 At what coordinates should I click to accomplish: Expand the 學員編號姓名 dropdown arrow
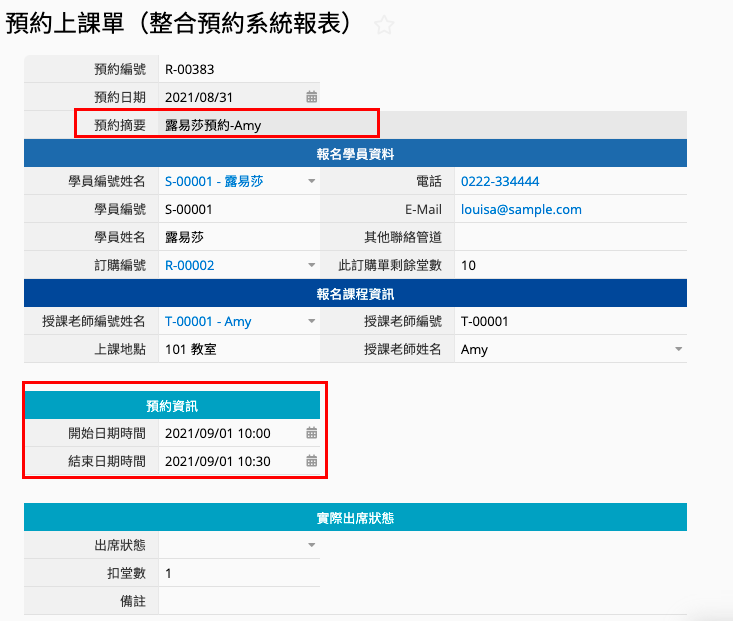click(311, 181)
